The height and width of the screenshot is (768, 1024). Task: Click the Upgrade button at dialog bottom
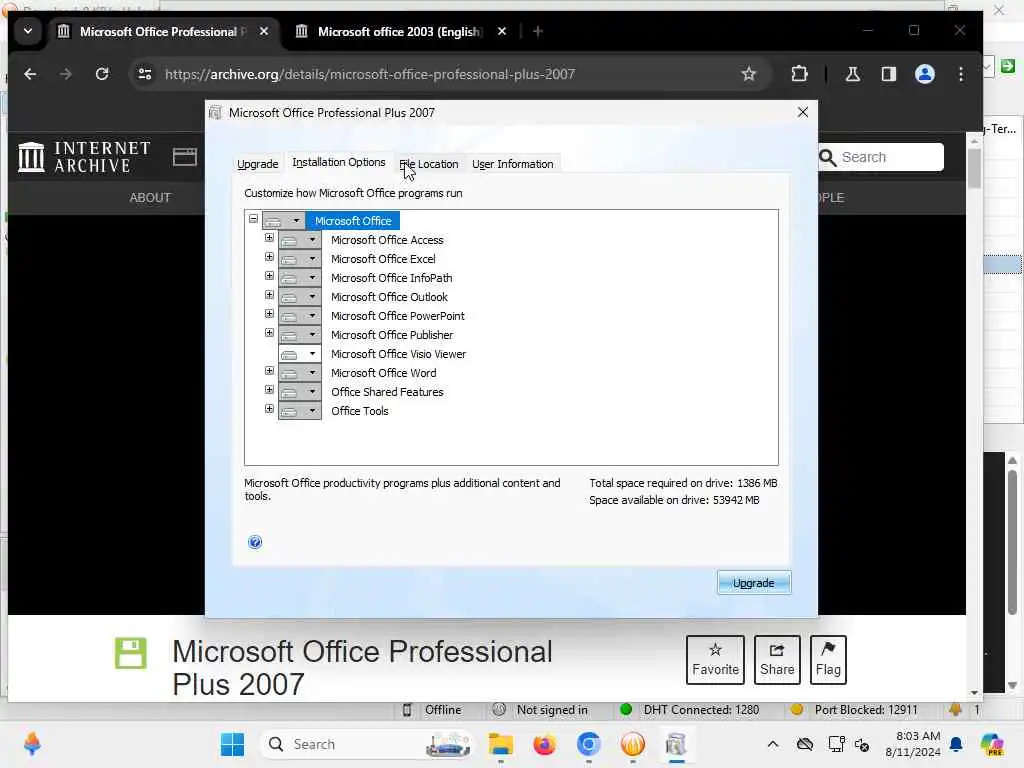754,583
